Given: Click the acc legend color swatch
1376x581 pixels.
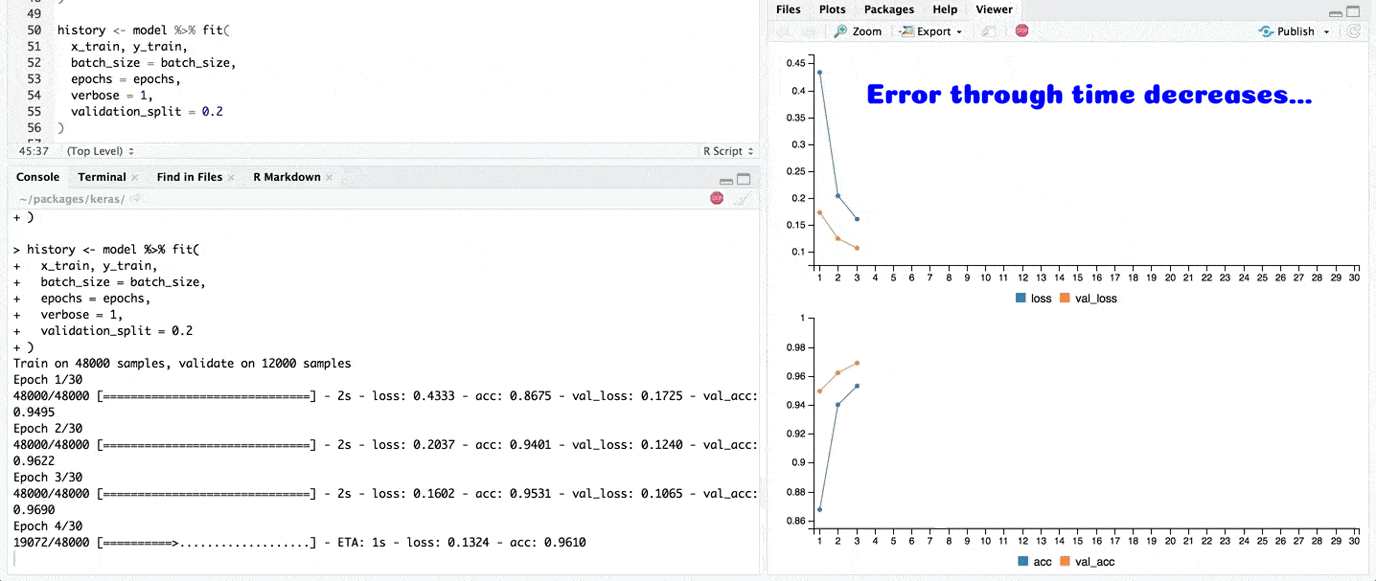Looking at the screenshot, I should click(x=1022, y=562).
